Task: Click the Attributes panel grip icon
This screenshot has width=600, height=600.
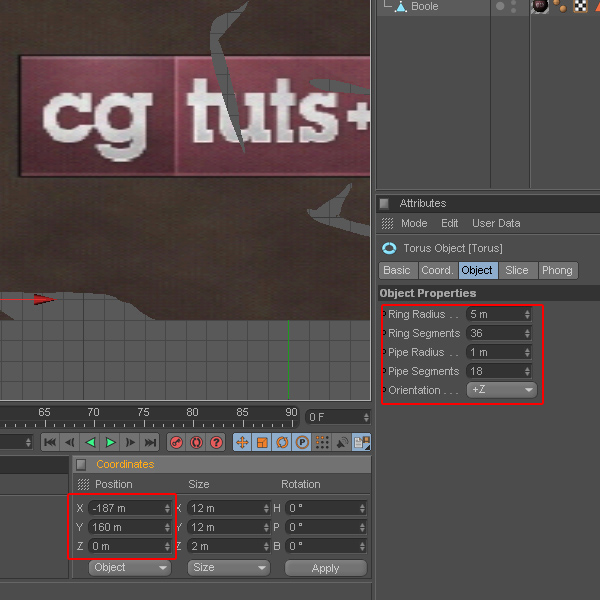Action: coord(384,204)
